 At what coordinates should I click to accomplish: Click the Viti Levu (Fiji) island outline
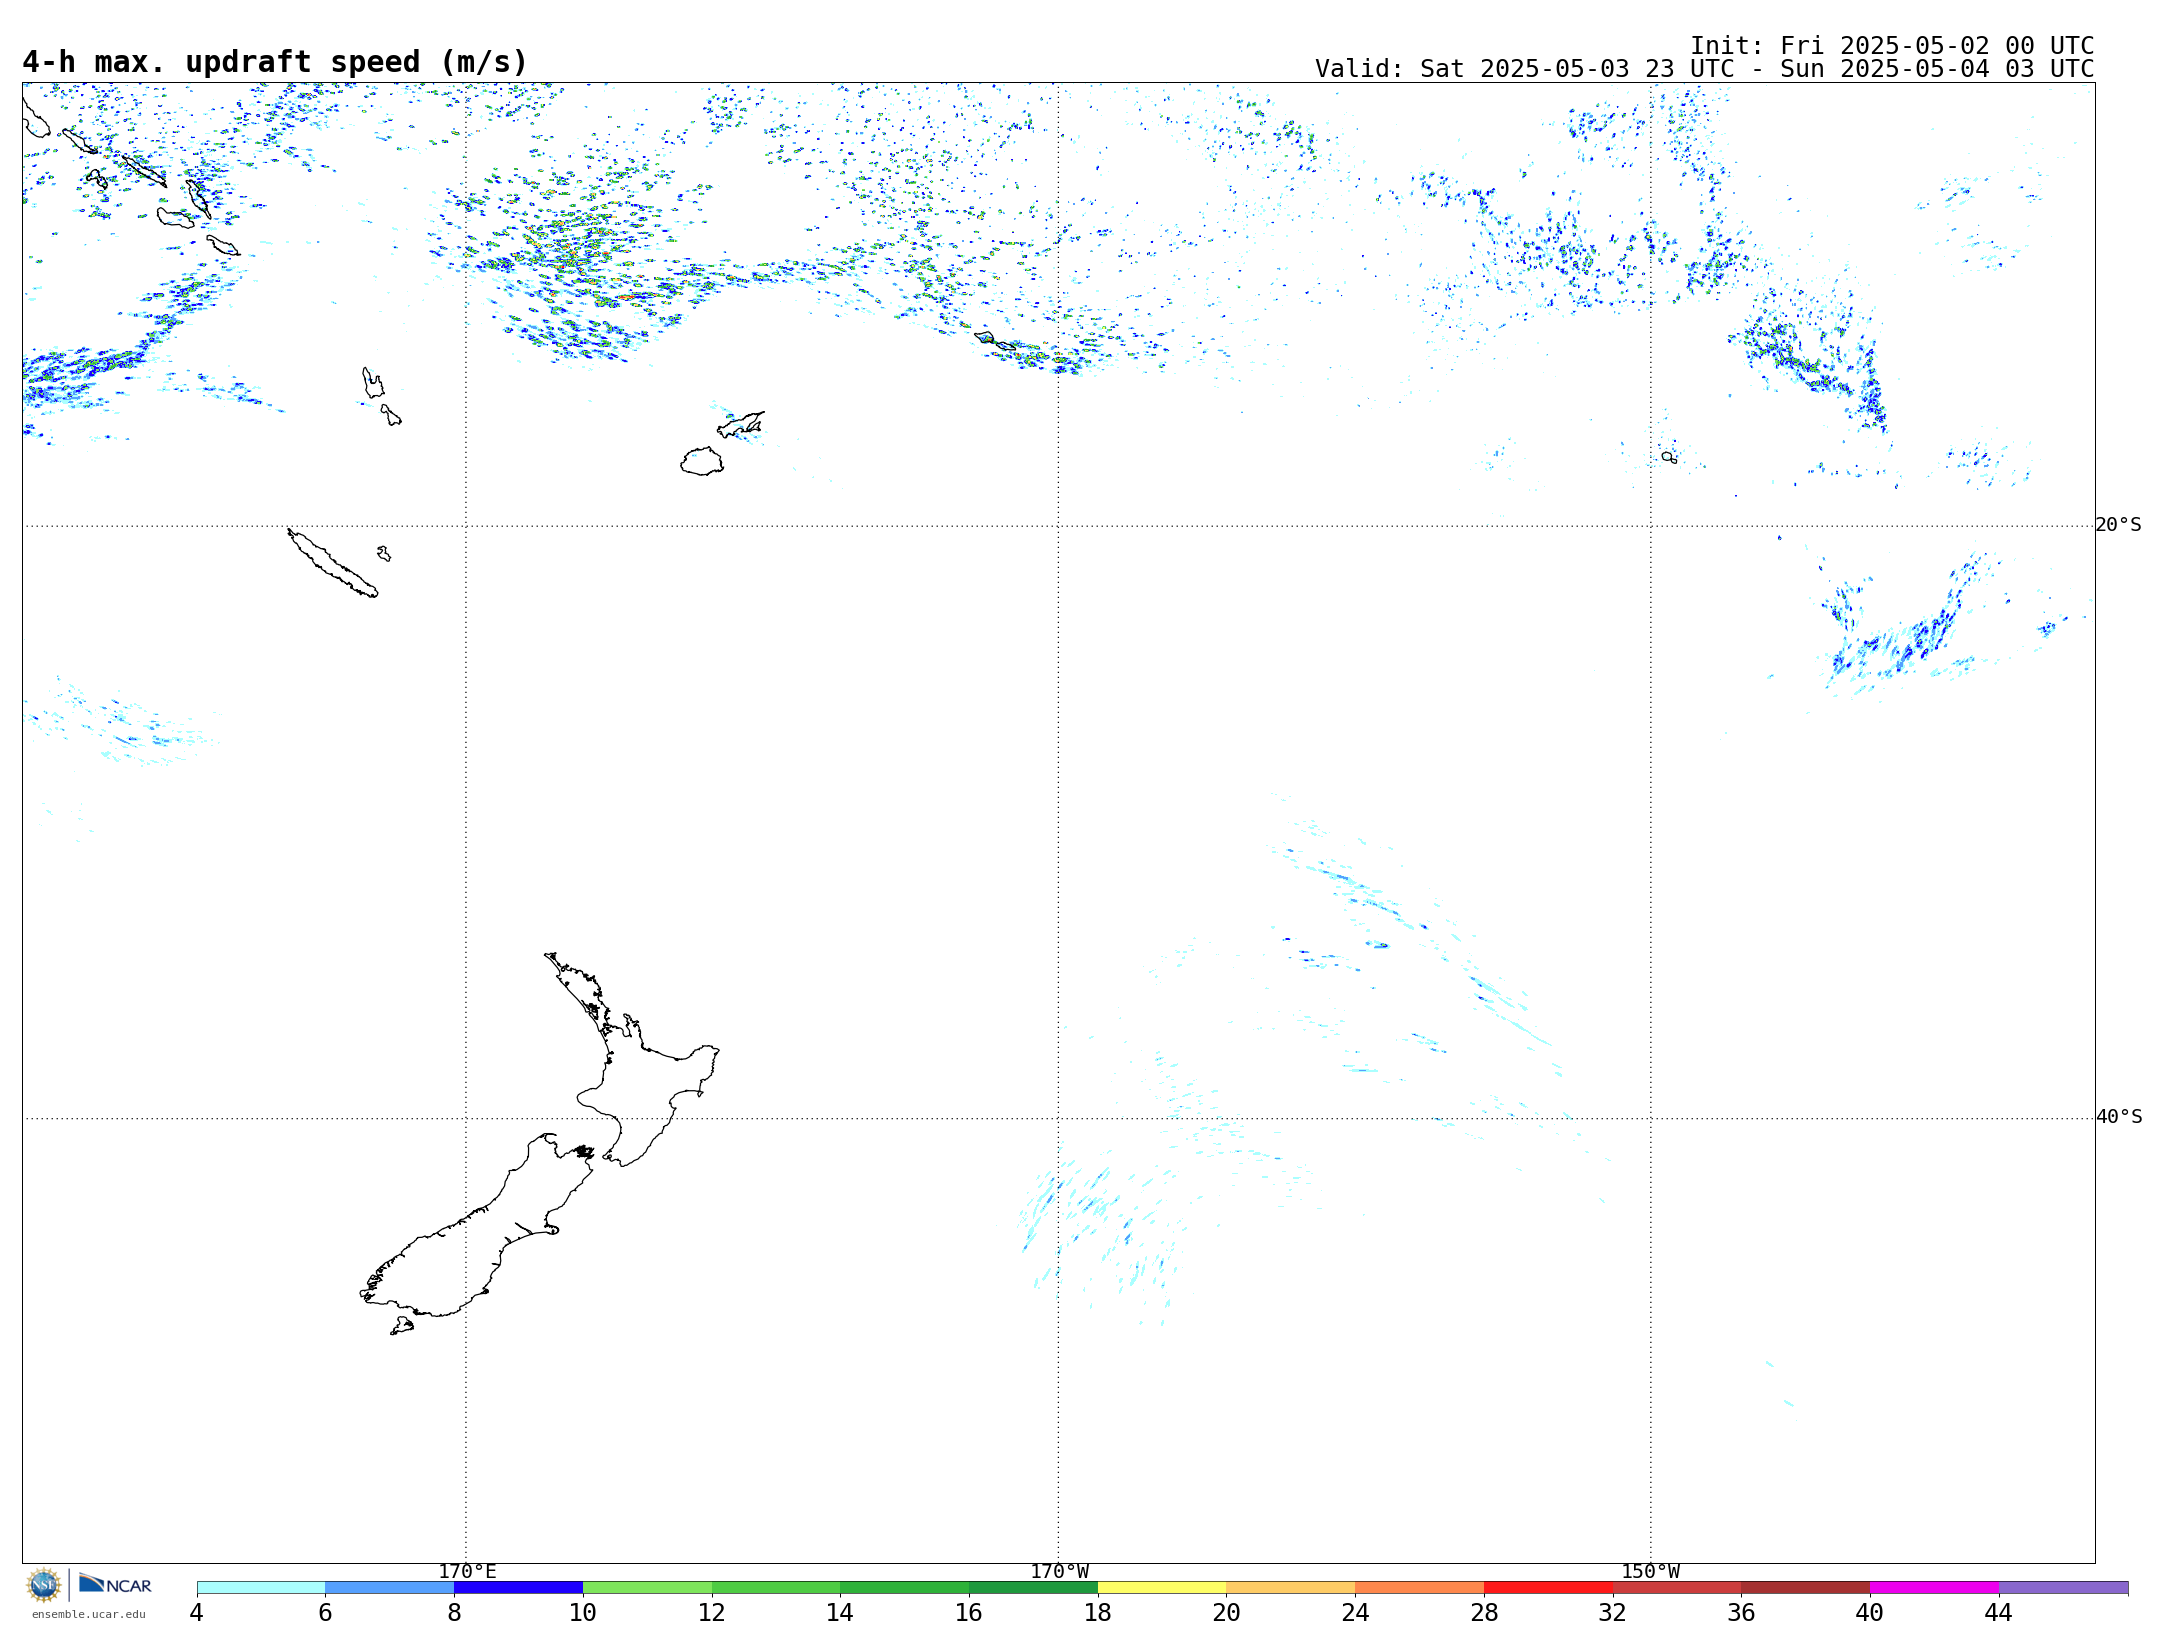coord(702,461)
